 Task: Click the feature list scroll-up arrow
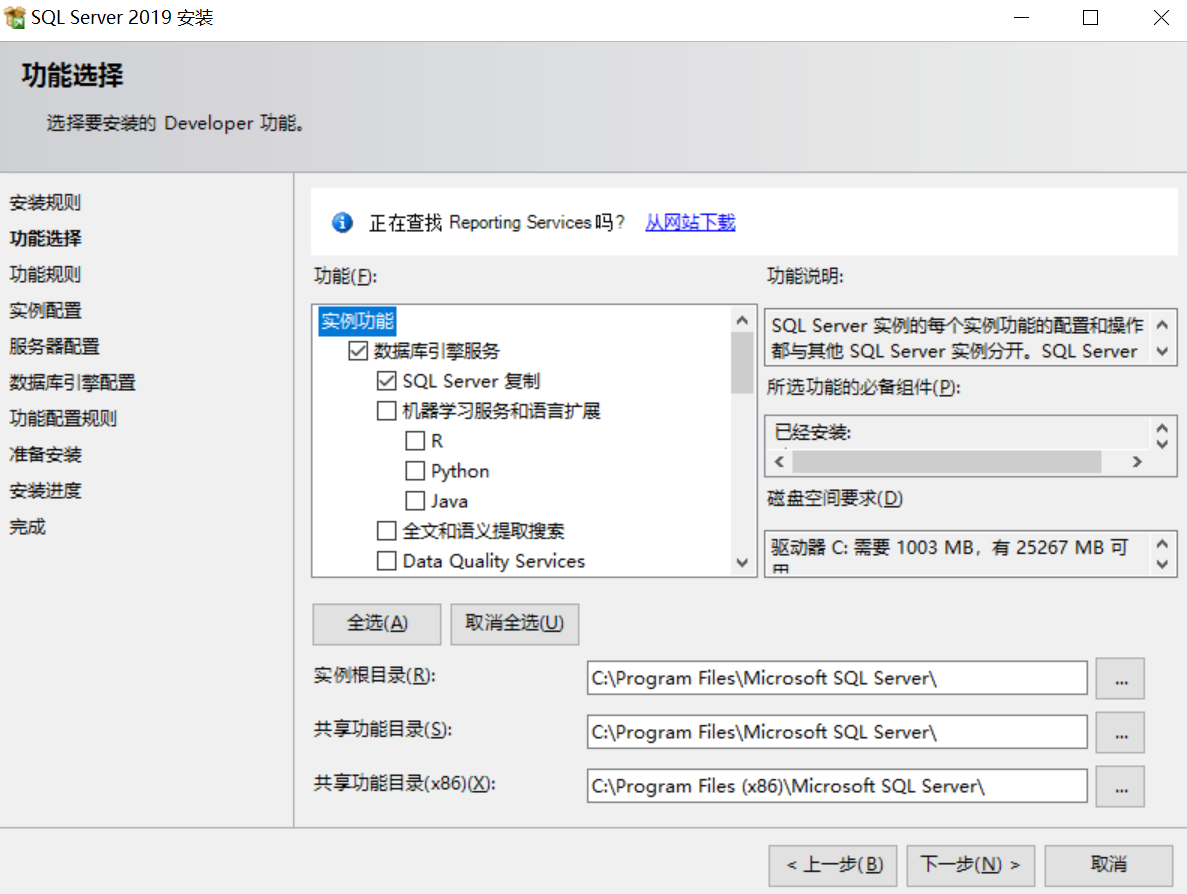click(742, 320)
